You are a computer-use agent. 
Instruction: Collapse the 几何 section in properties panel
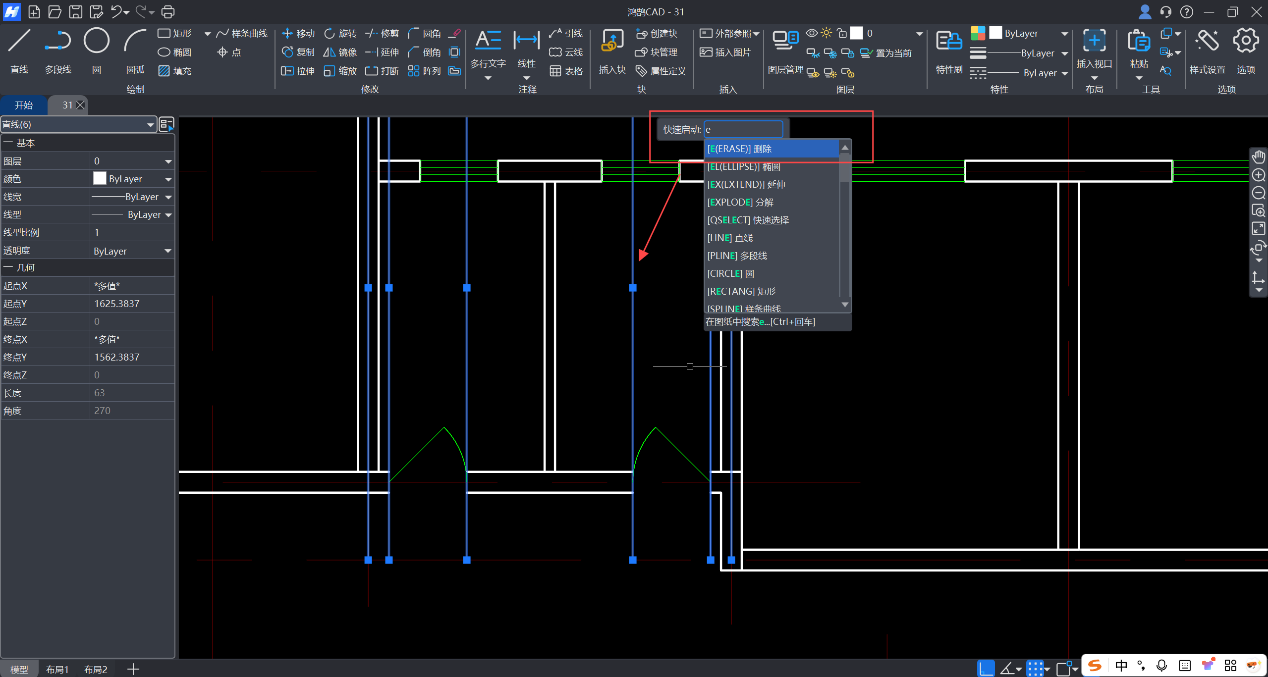[x=8, y=268]
